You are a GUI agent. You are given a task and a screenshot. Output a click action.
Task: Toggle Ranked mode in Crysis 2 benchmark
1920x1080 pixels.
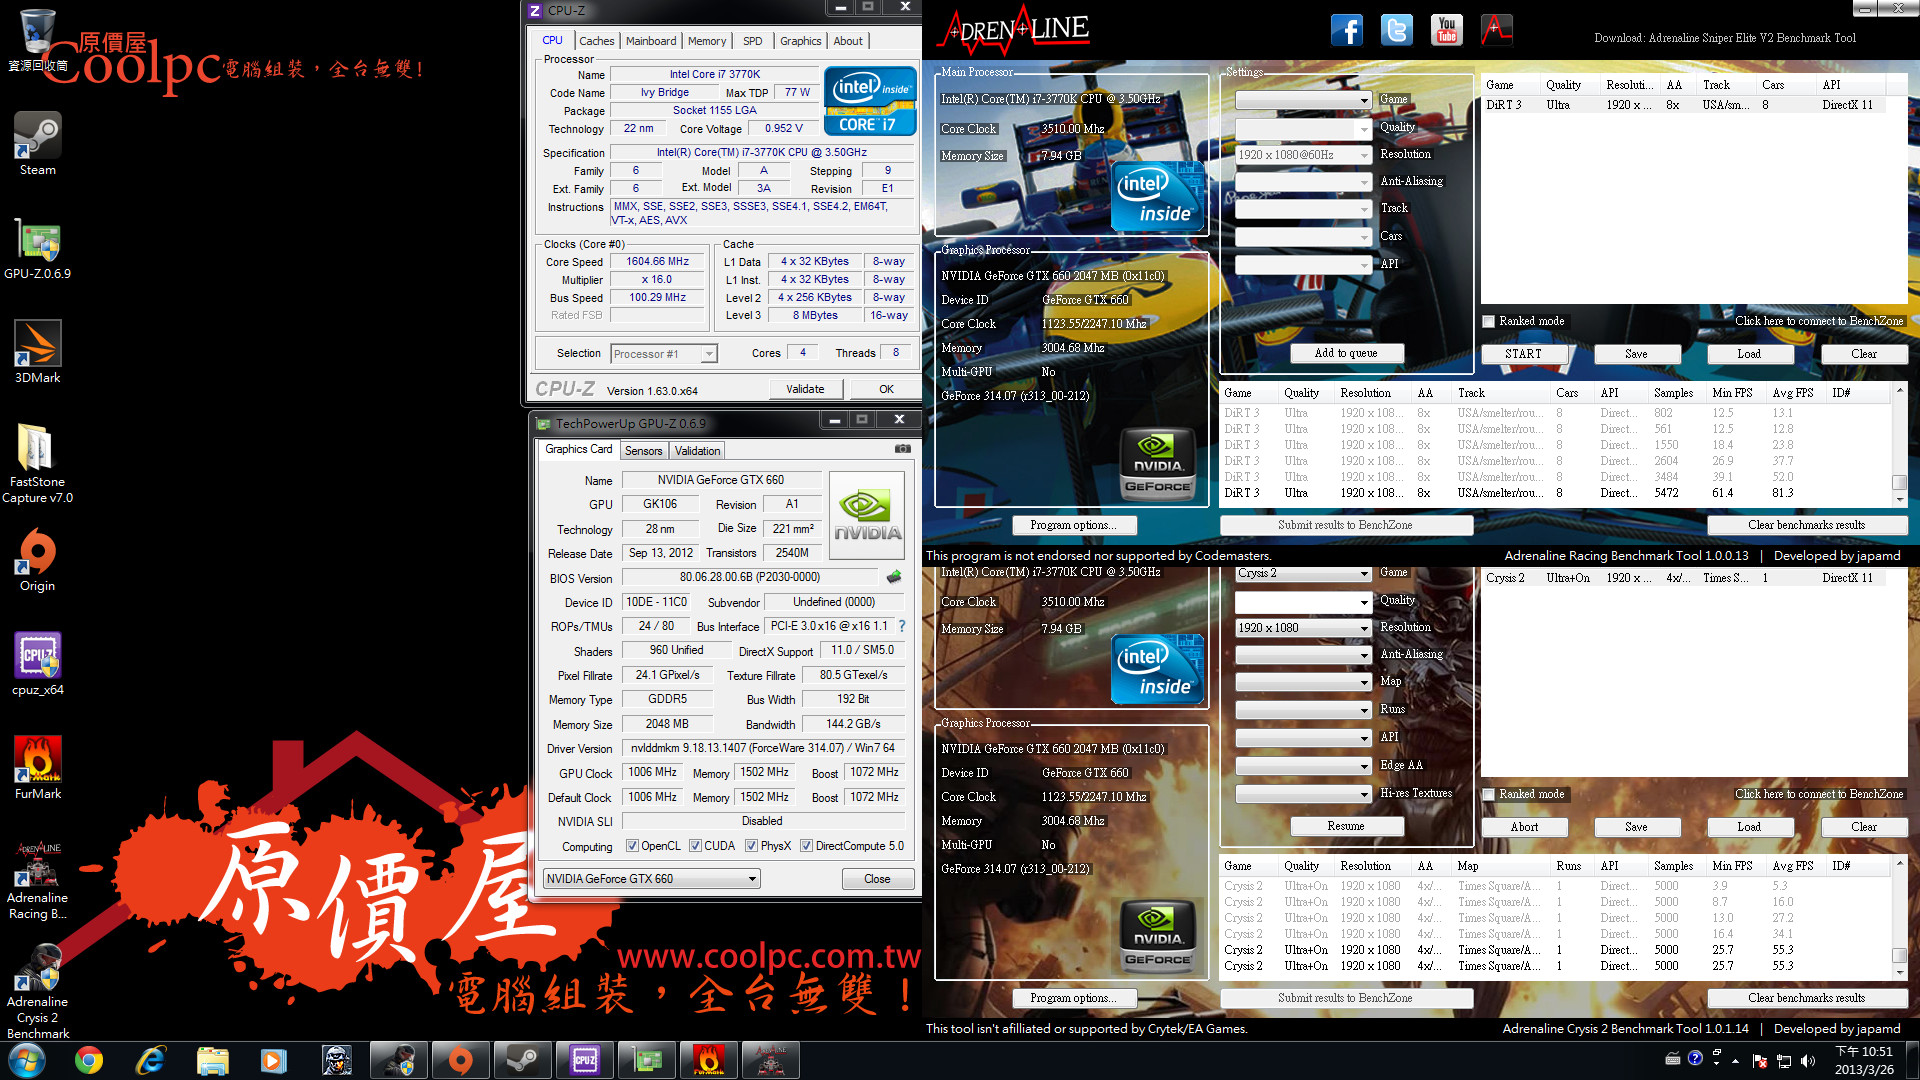[1489, 794]
